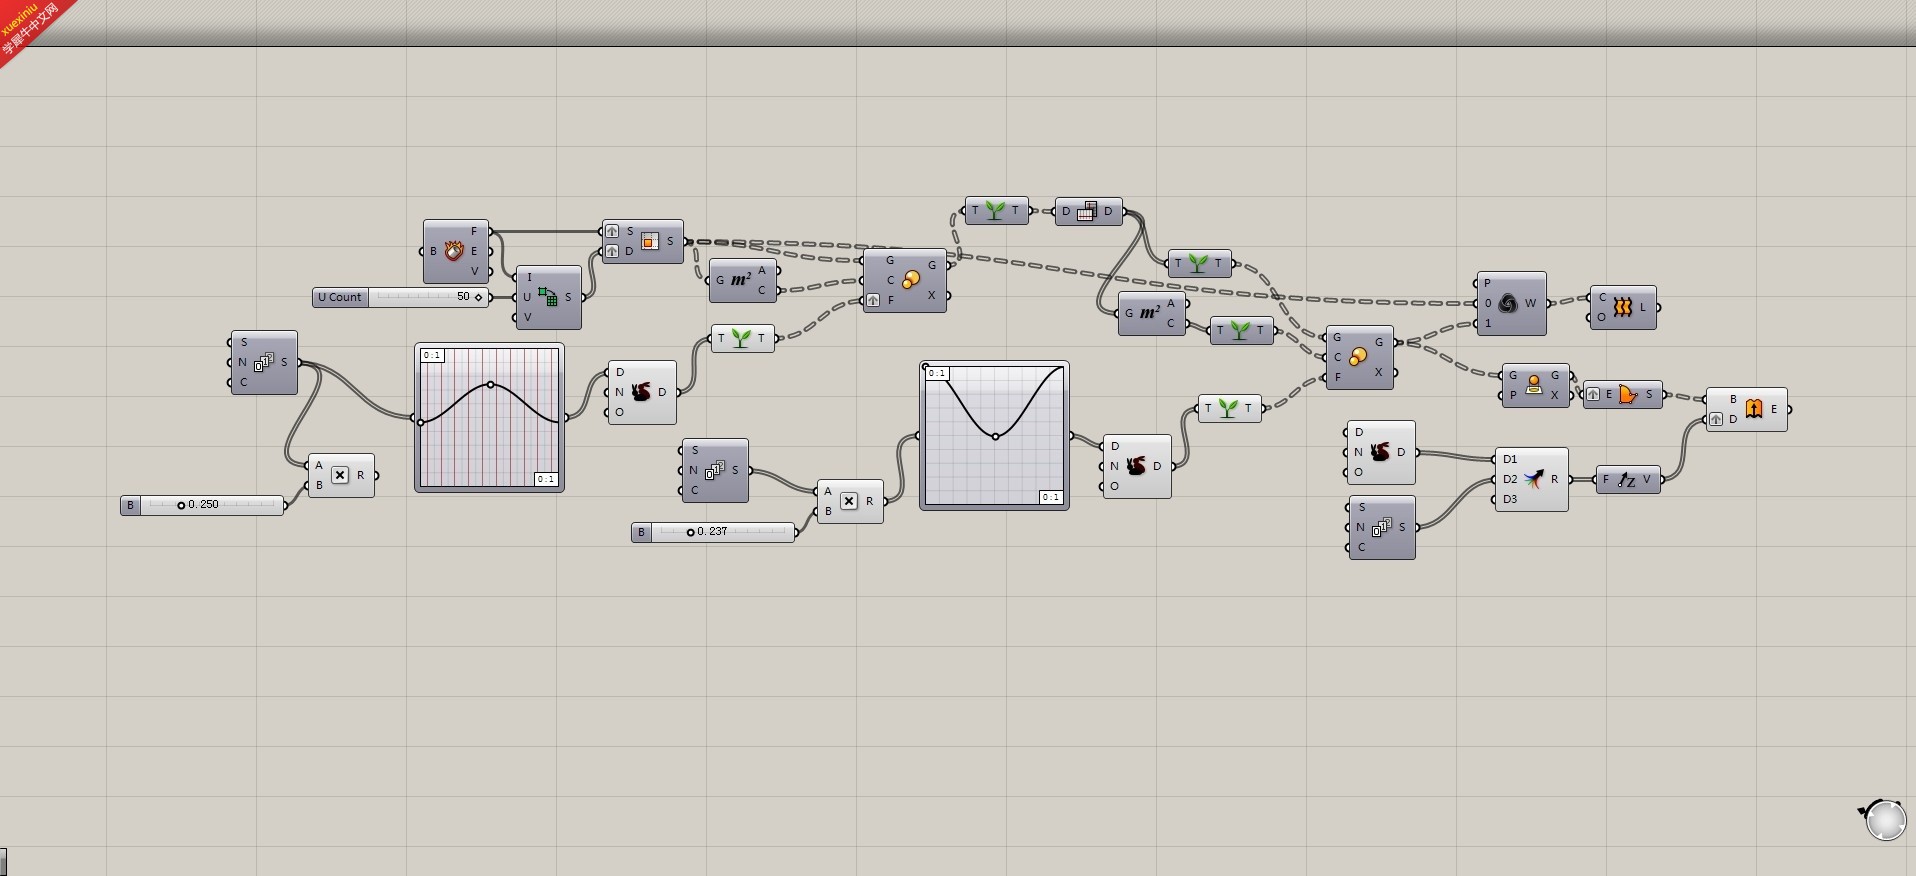Click the Weave swirl icon component
The width and height of the screenshot is (1916, 876).
tap(1511, 303)
